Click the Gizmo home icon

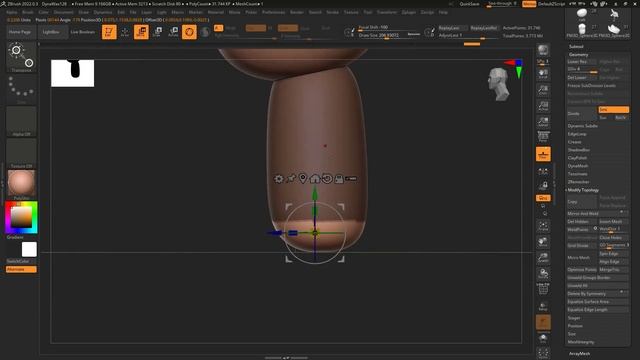(315, 179)
